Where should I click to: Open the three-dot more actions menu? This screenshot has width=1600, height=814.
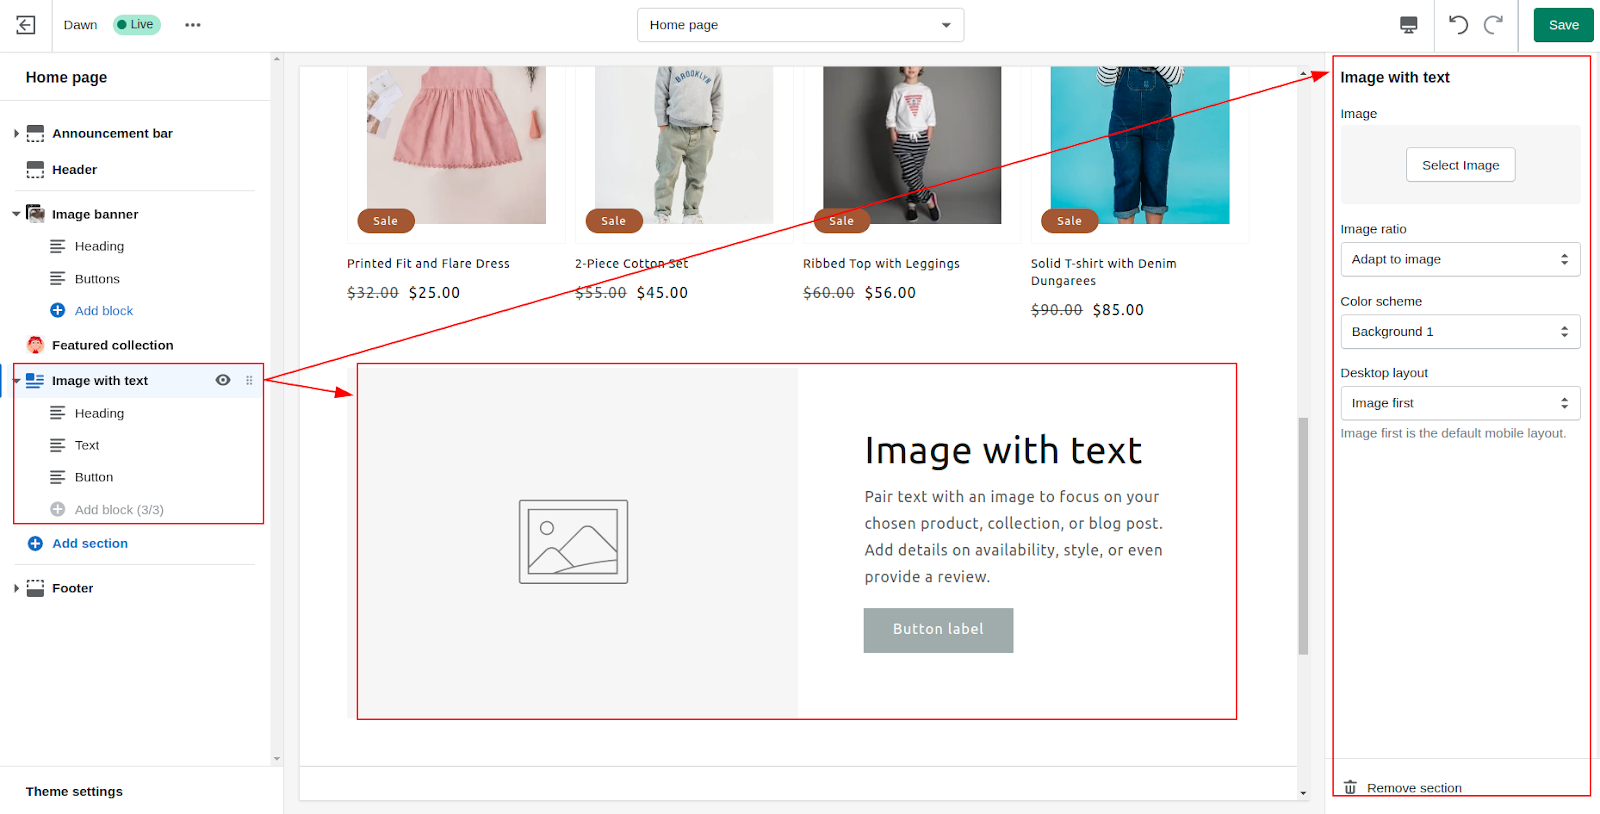point(193,25)
